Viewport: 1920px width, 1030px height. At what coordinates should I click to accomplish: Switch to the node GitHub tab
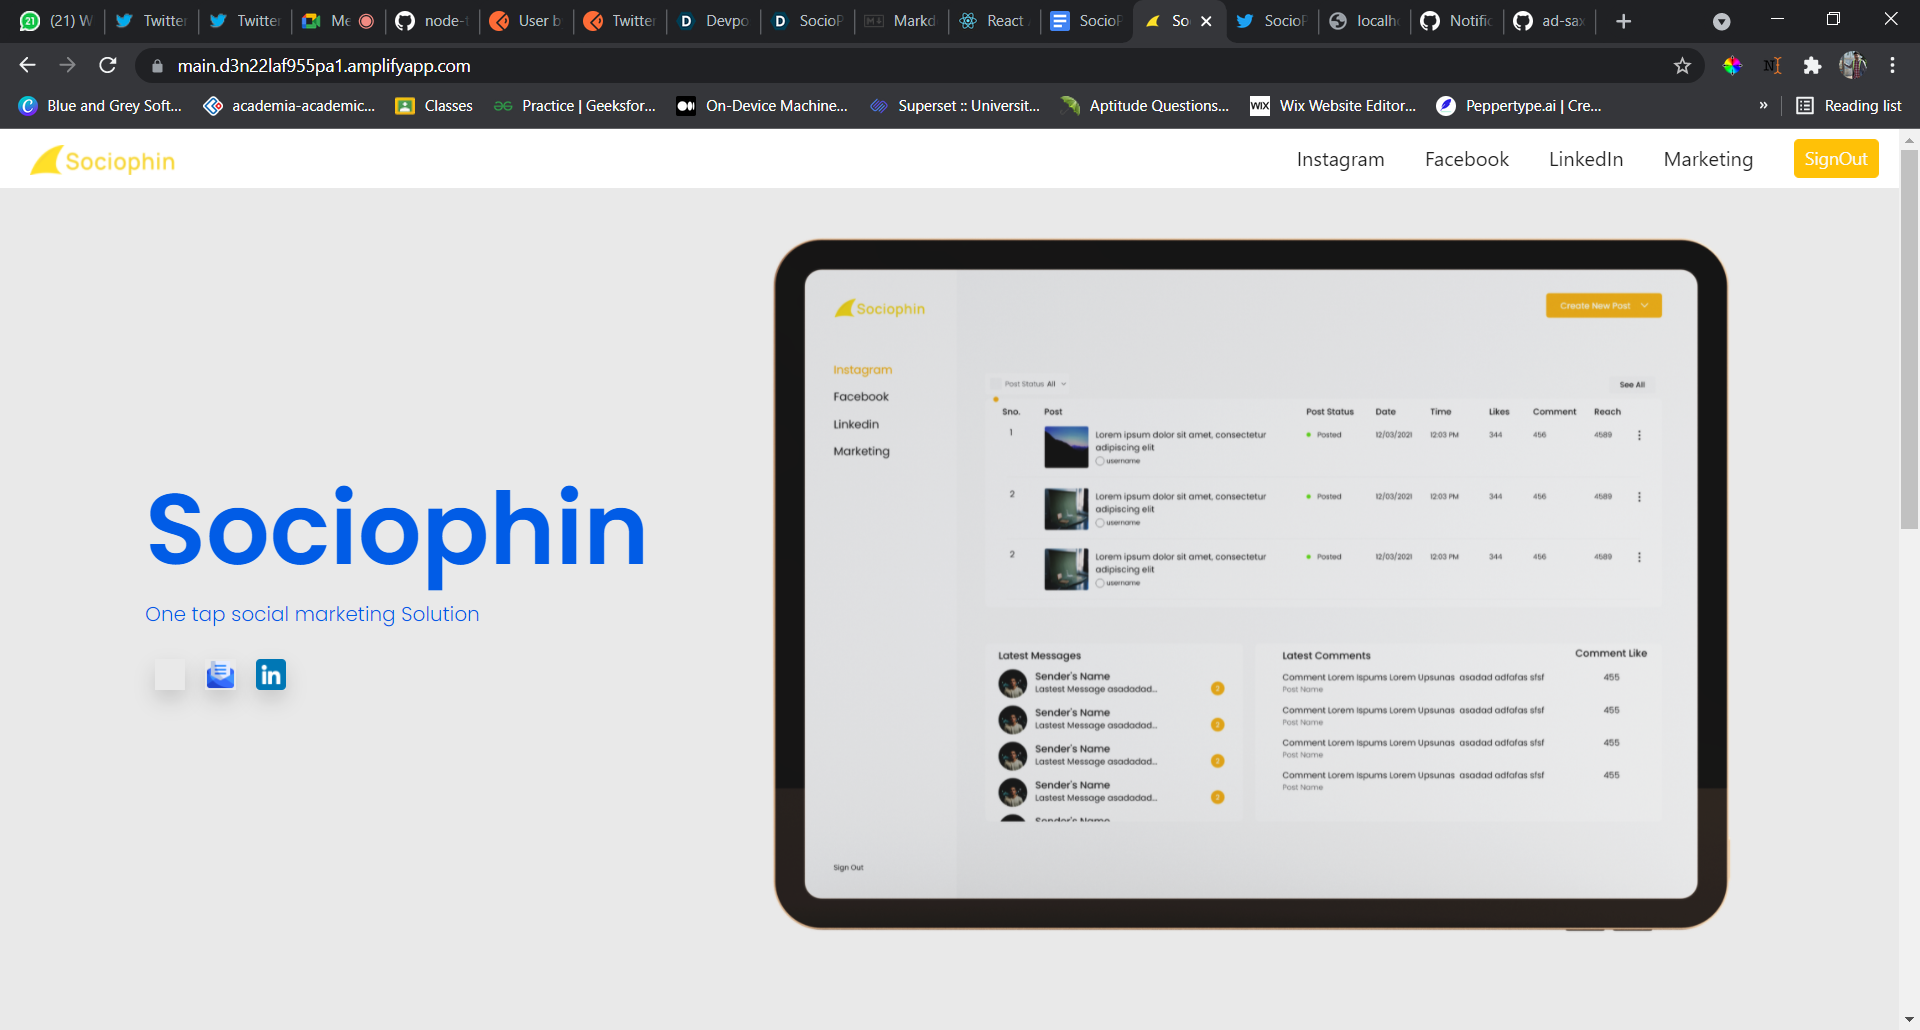click(433, 21)
